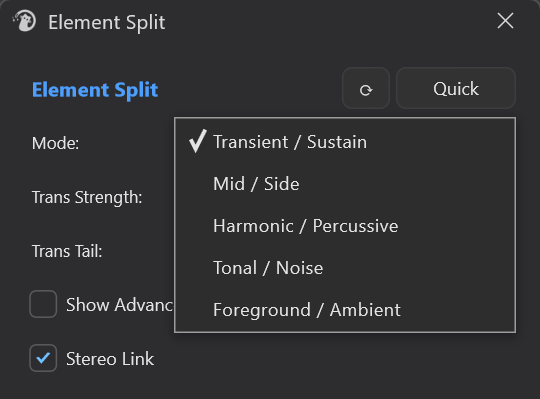
Task: Click the reset circular arrow icon
Action: click(366, 89)
